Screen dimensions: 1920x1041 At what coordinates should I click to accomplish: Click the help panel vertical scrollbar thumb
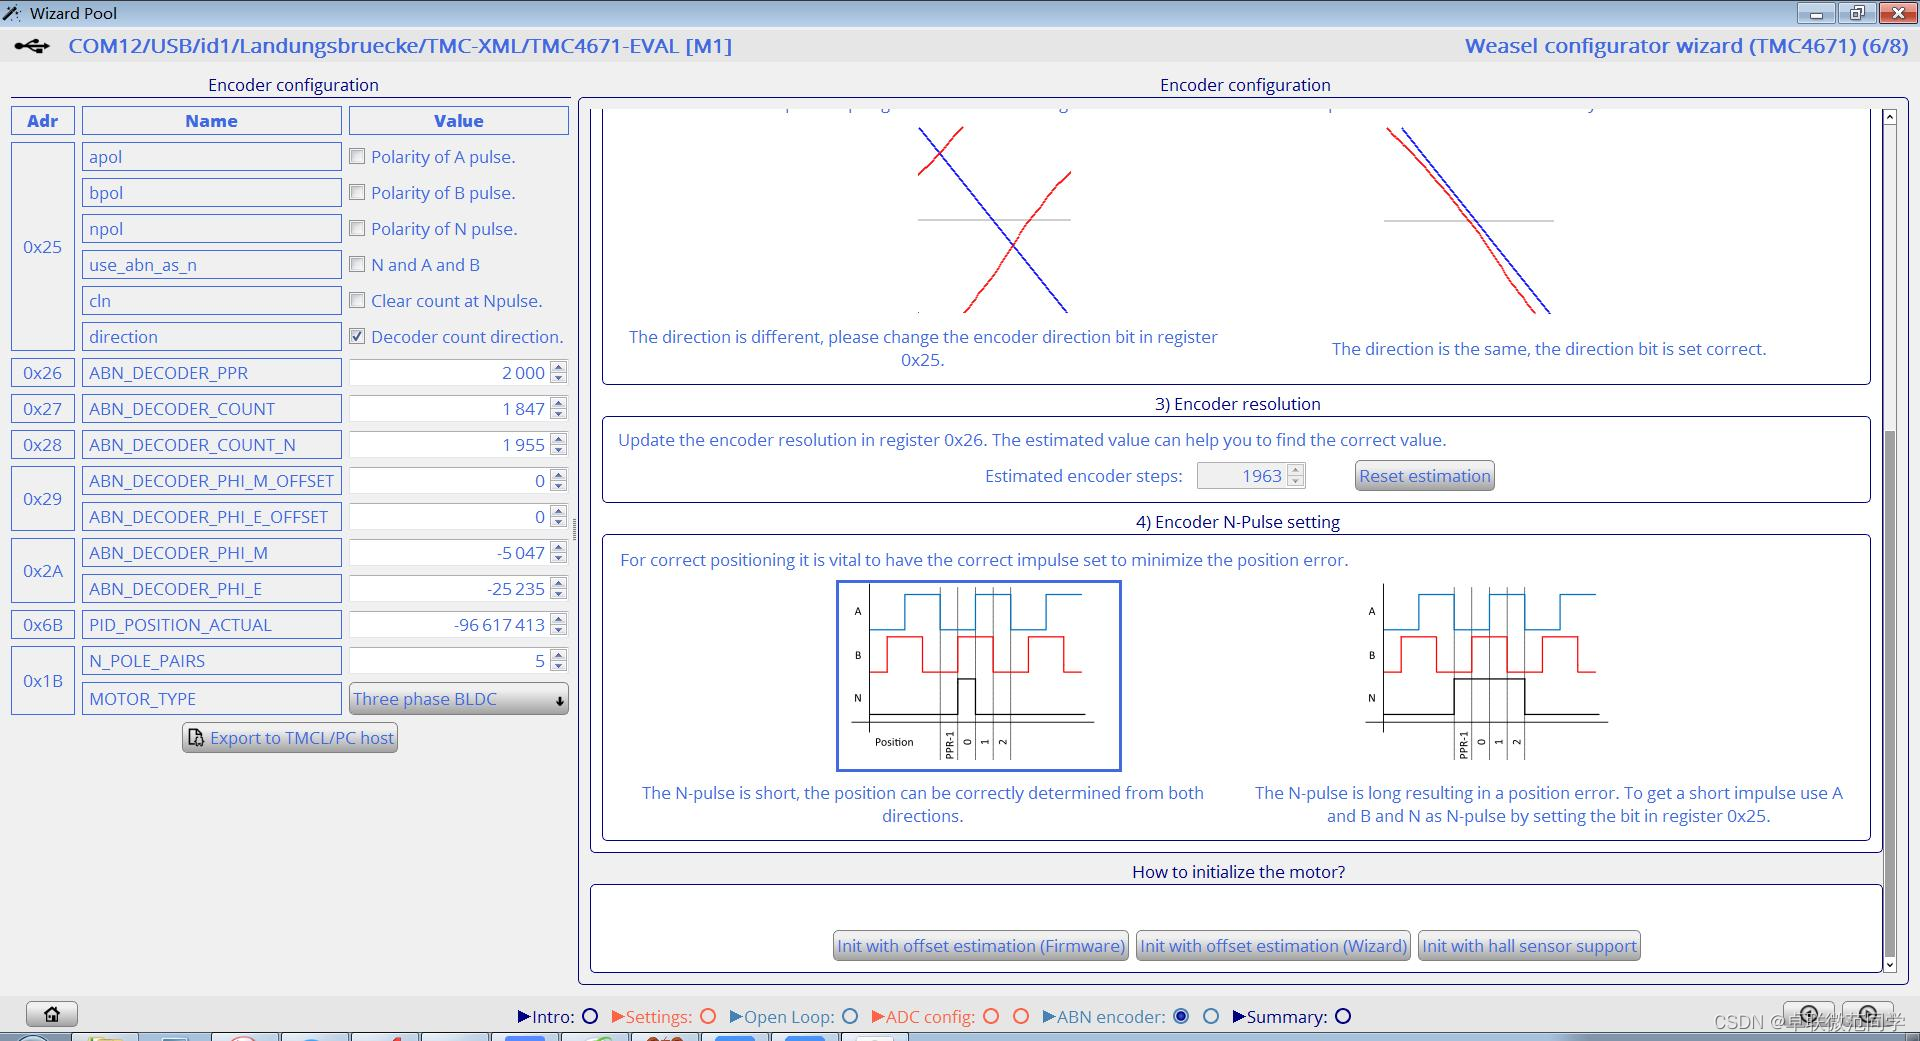(1889, 692)
